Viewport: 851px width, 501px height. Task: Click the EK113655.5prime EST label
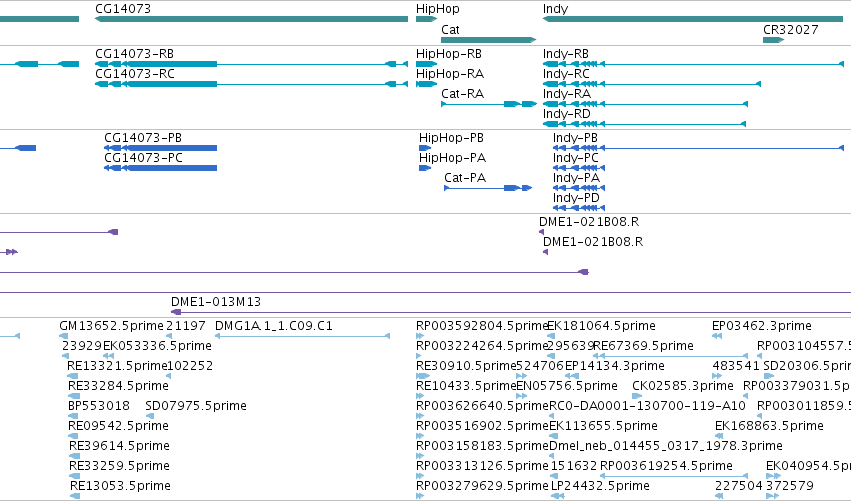pos(604,427)
